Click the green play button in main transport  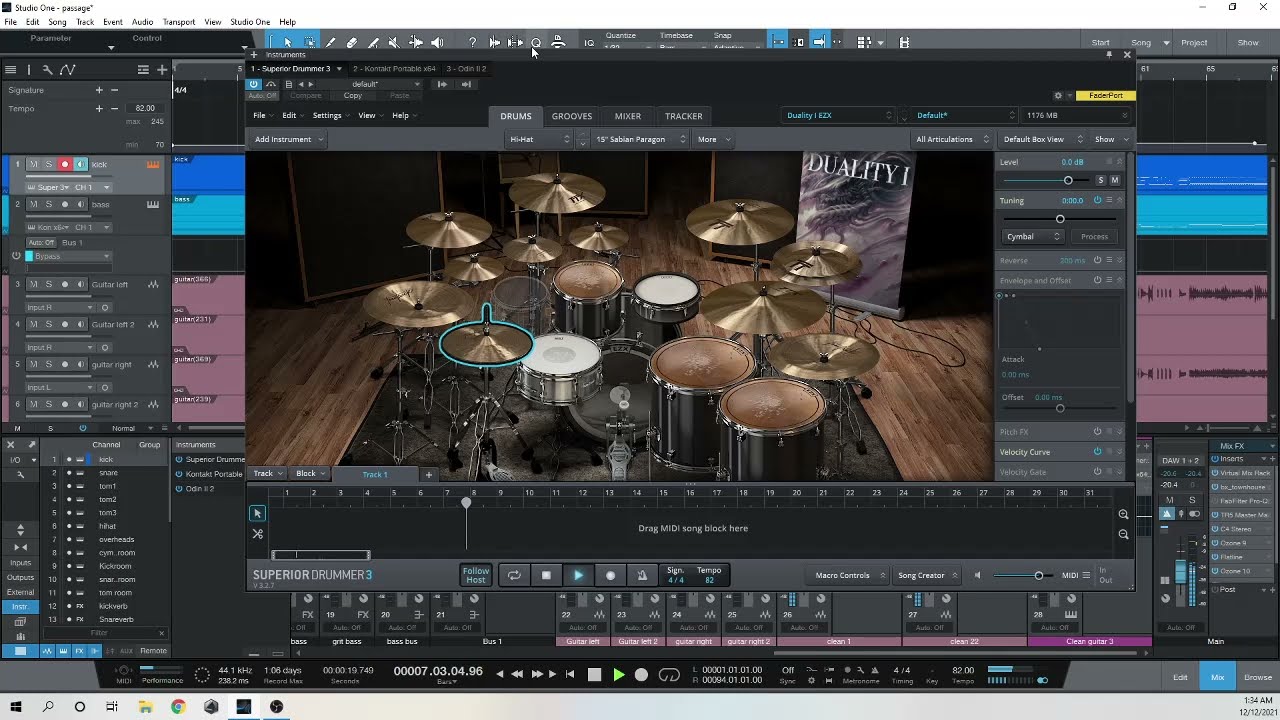618,675
